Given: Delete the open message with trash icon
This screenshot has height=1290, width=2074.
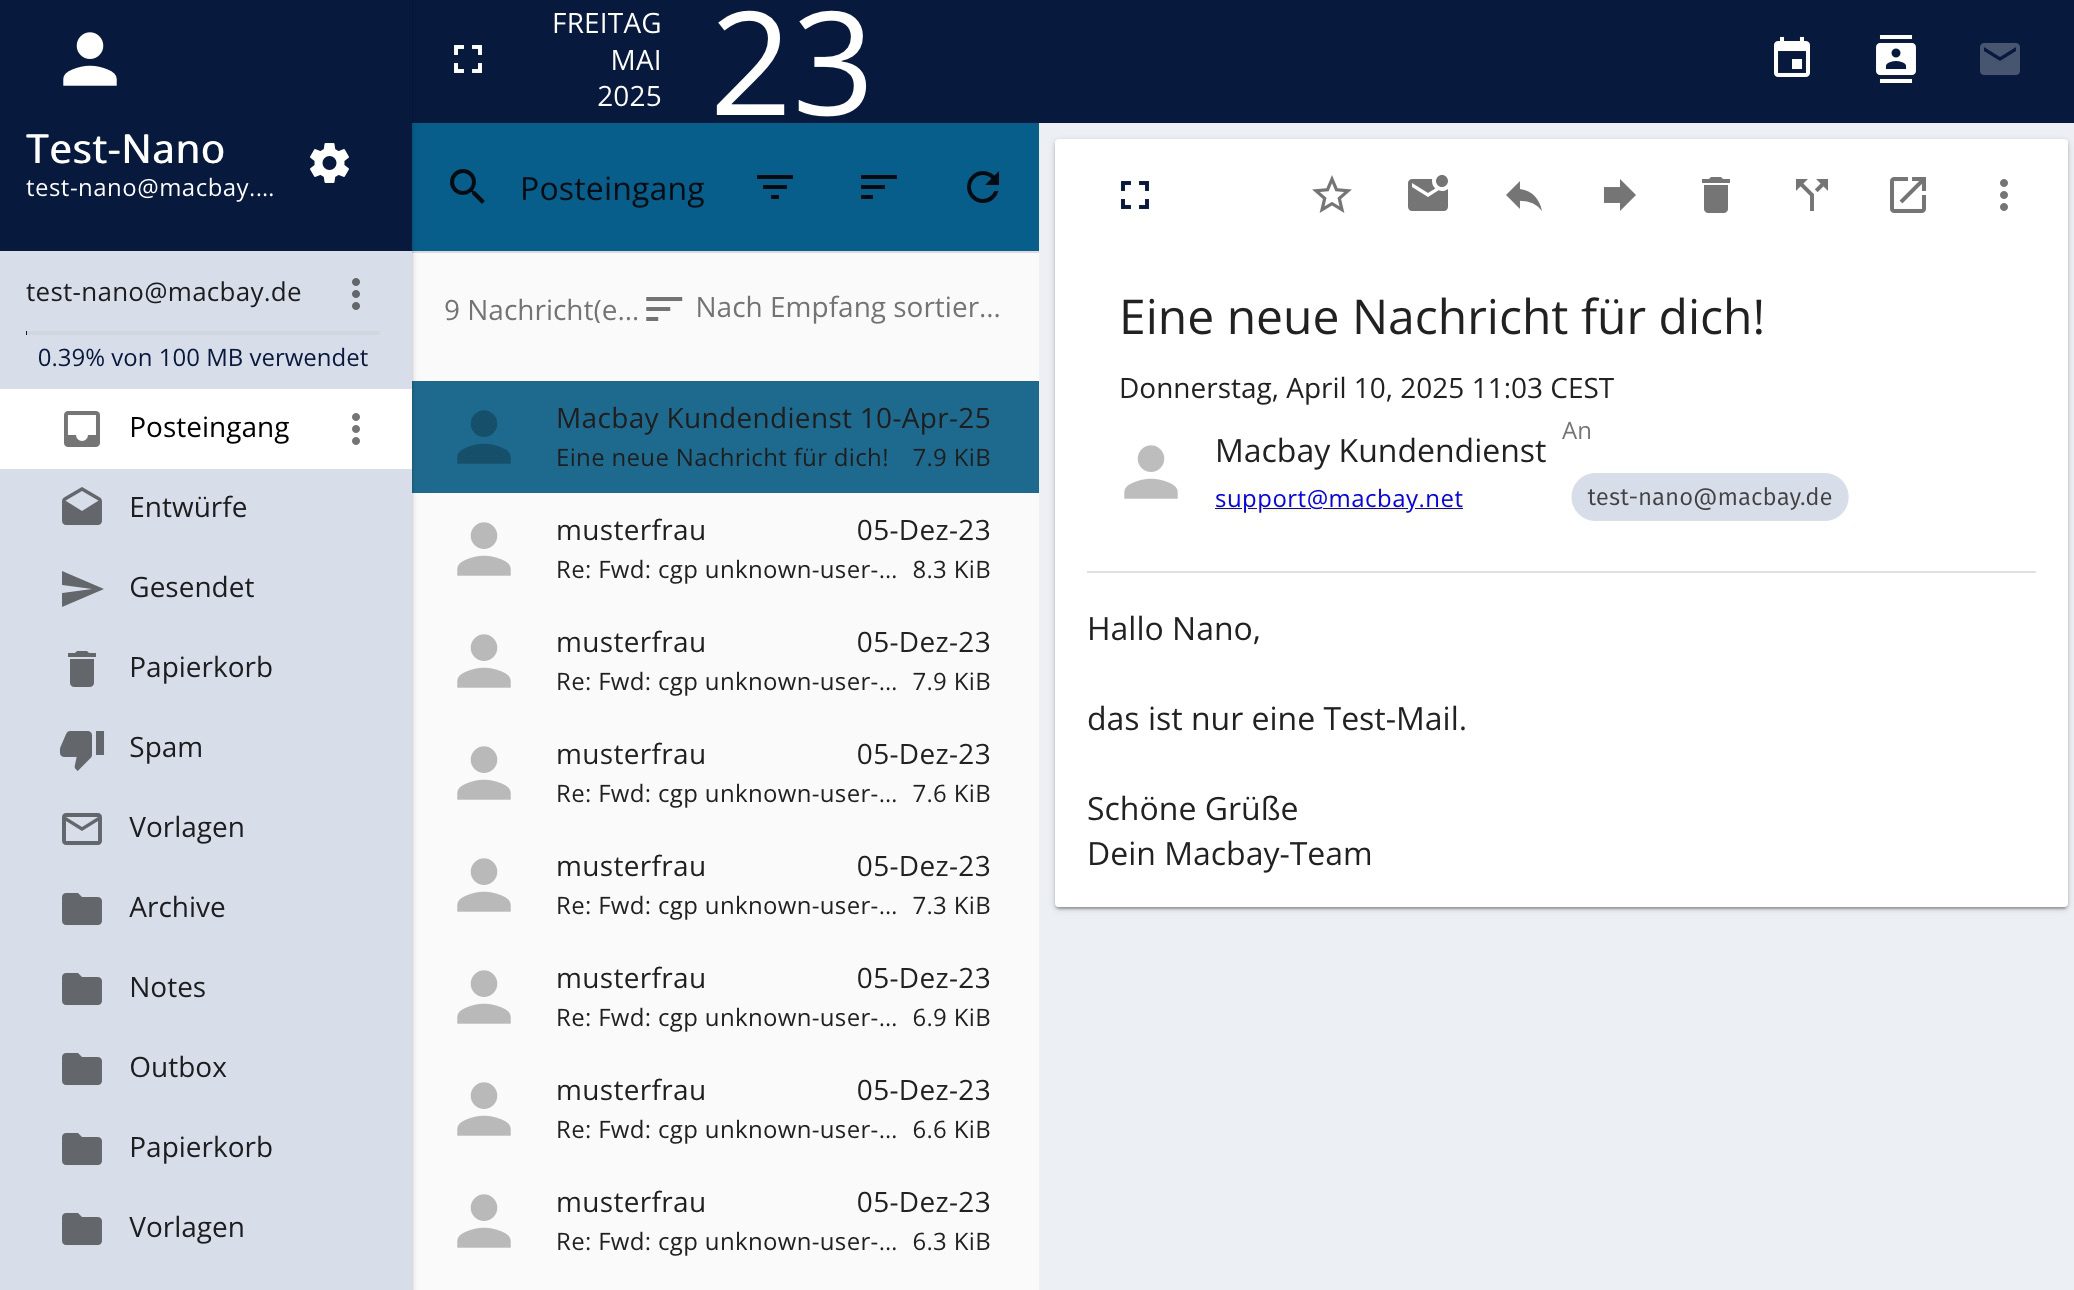Looking at the screenshot, I should (1716, 195).
